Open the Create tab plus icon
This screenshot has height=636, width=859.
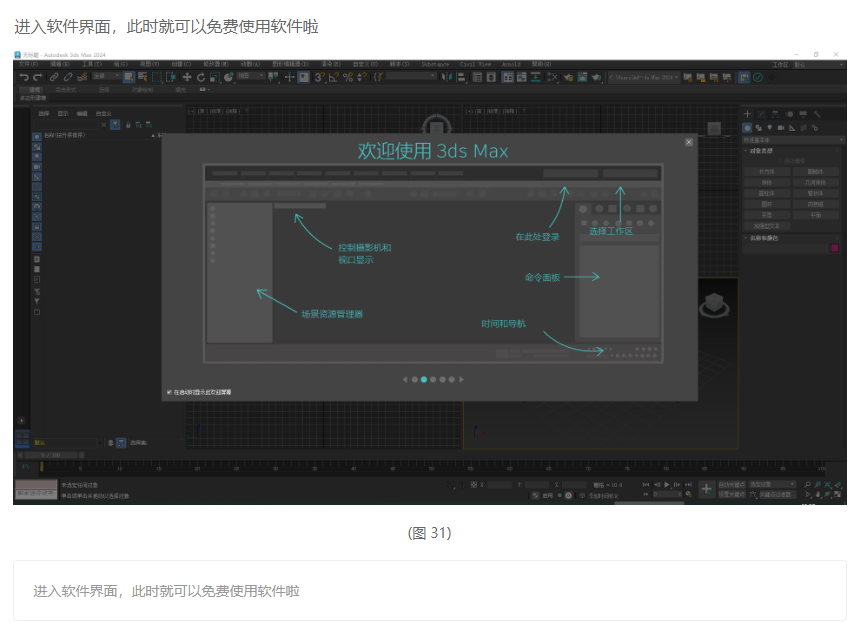click(x=747, y=114)
